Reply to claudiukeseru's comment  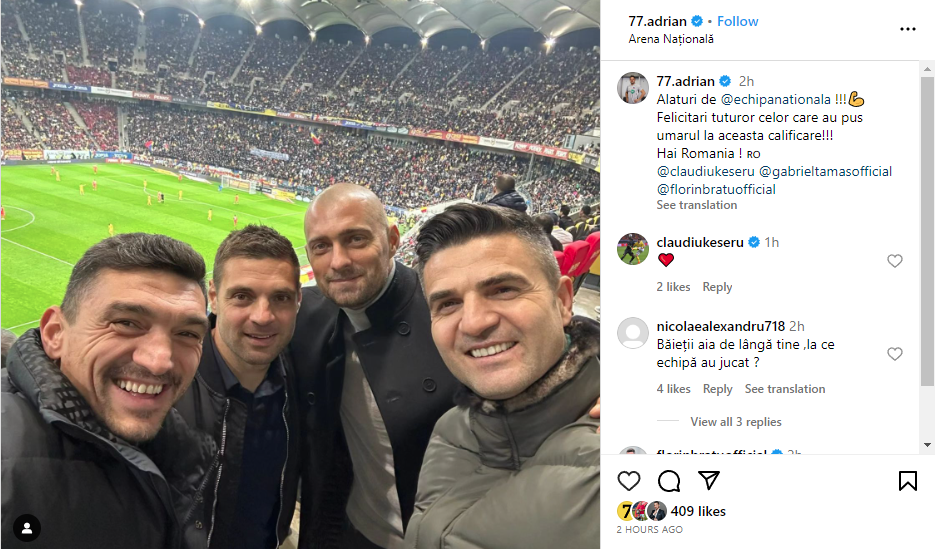tap(717, 287)
